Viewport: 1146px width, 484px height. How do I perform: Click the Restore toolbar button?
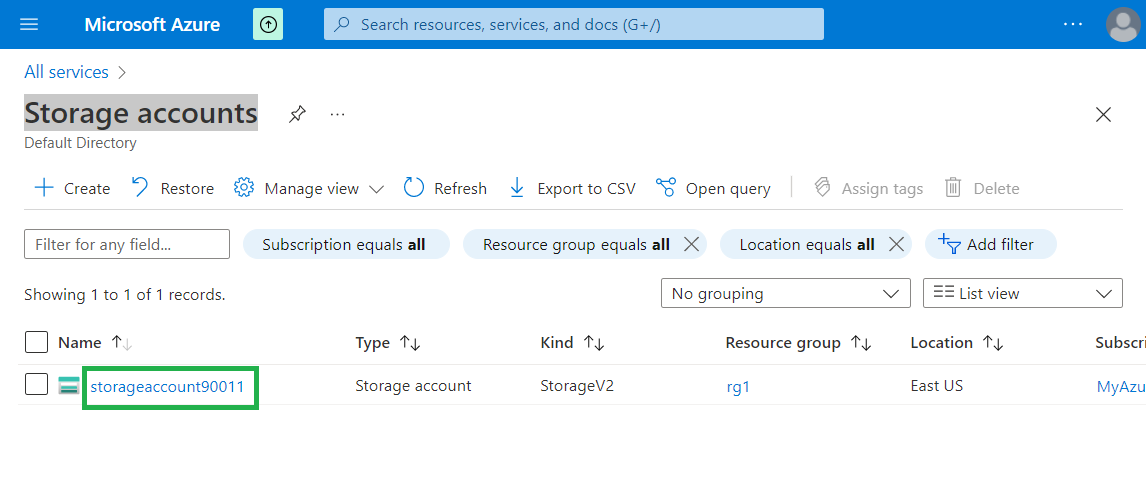coord(172,189)
